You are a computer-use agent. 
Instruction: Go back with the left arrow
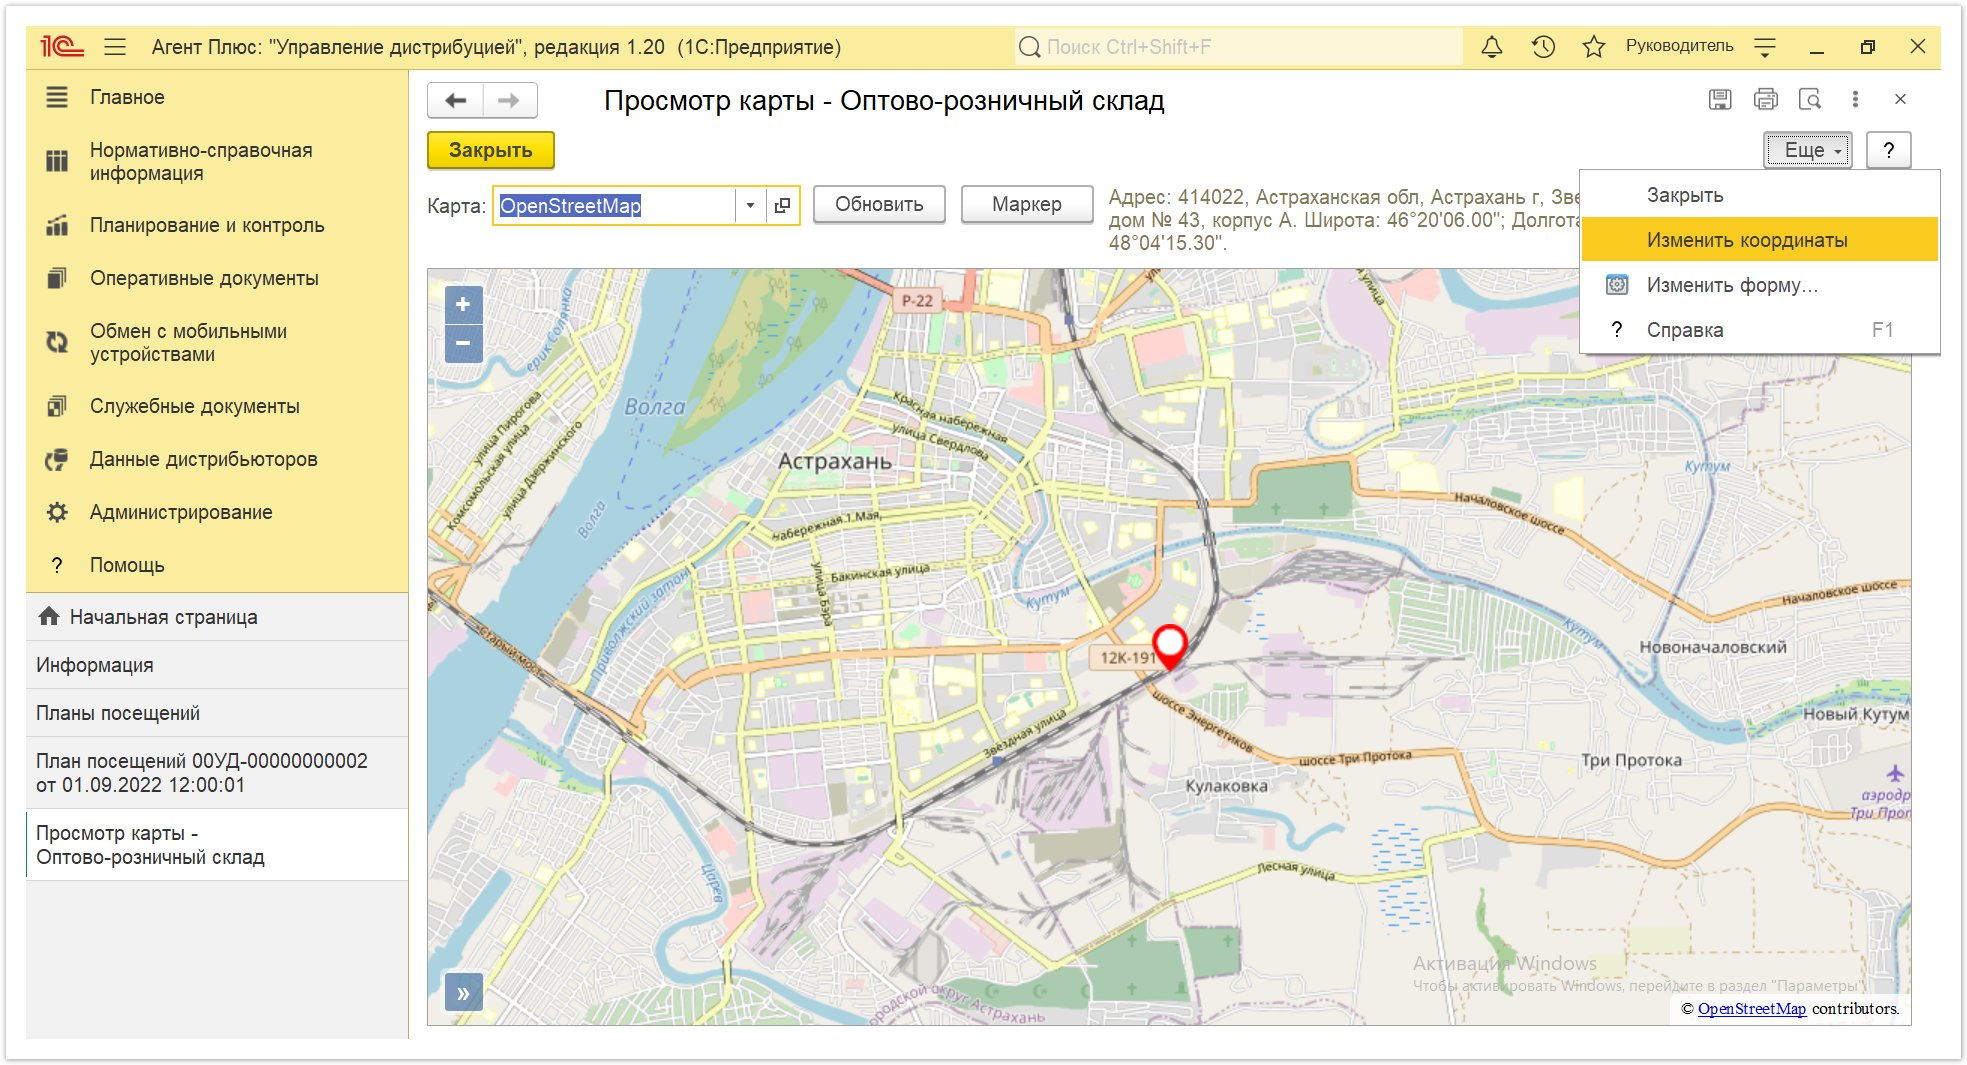coord(456,100)
